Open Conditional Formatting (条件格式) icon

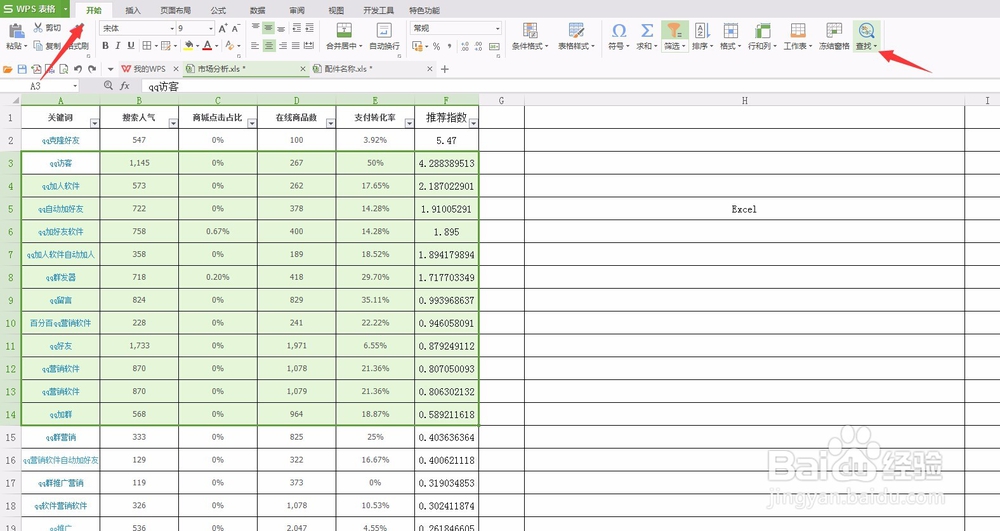pos(530,30)
